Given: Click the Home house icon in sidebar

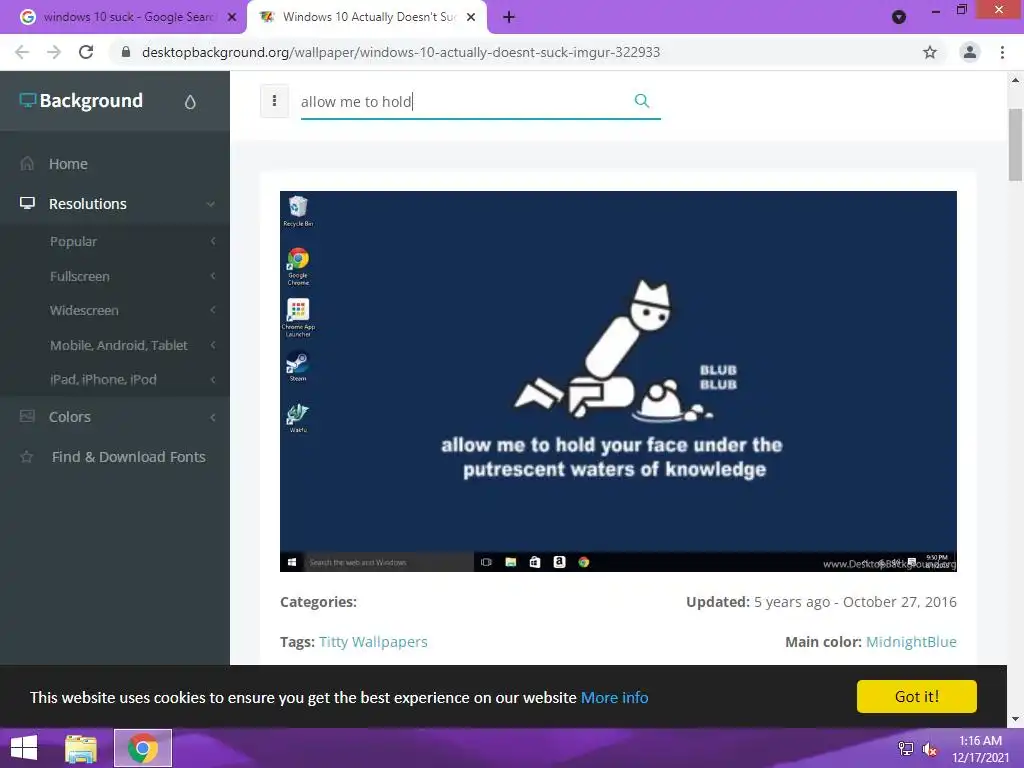Looking at the screenshot, I should pyautogui.click(x=27, y=163).
